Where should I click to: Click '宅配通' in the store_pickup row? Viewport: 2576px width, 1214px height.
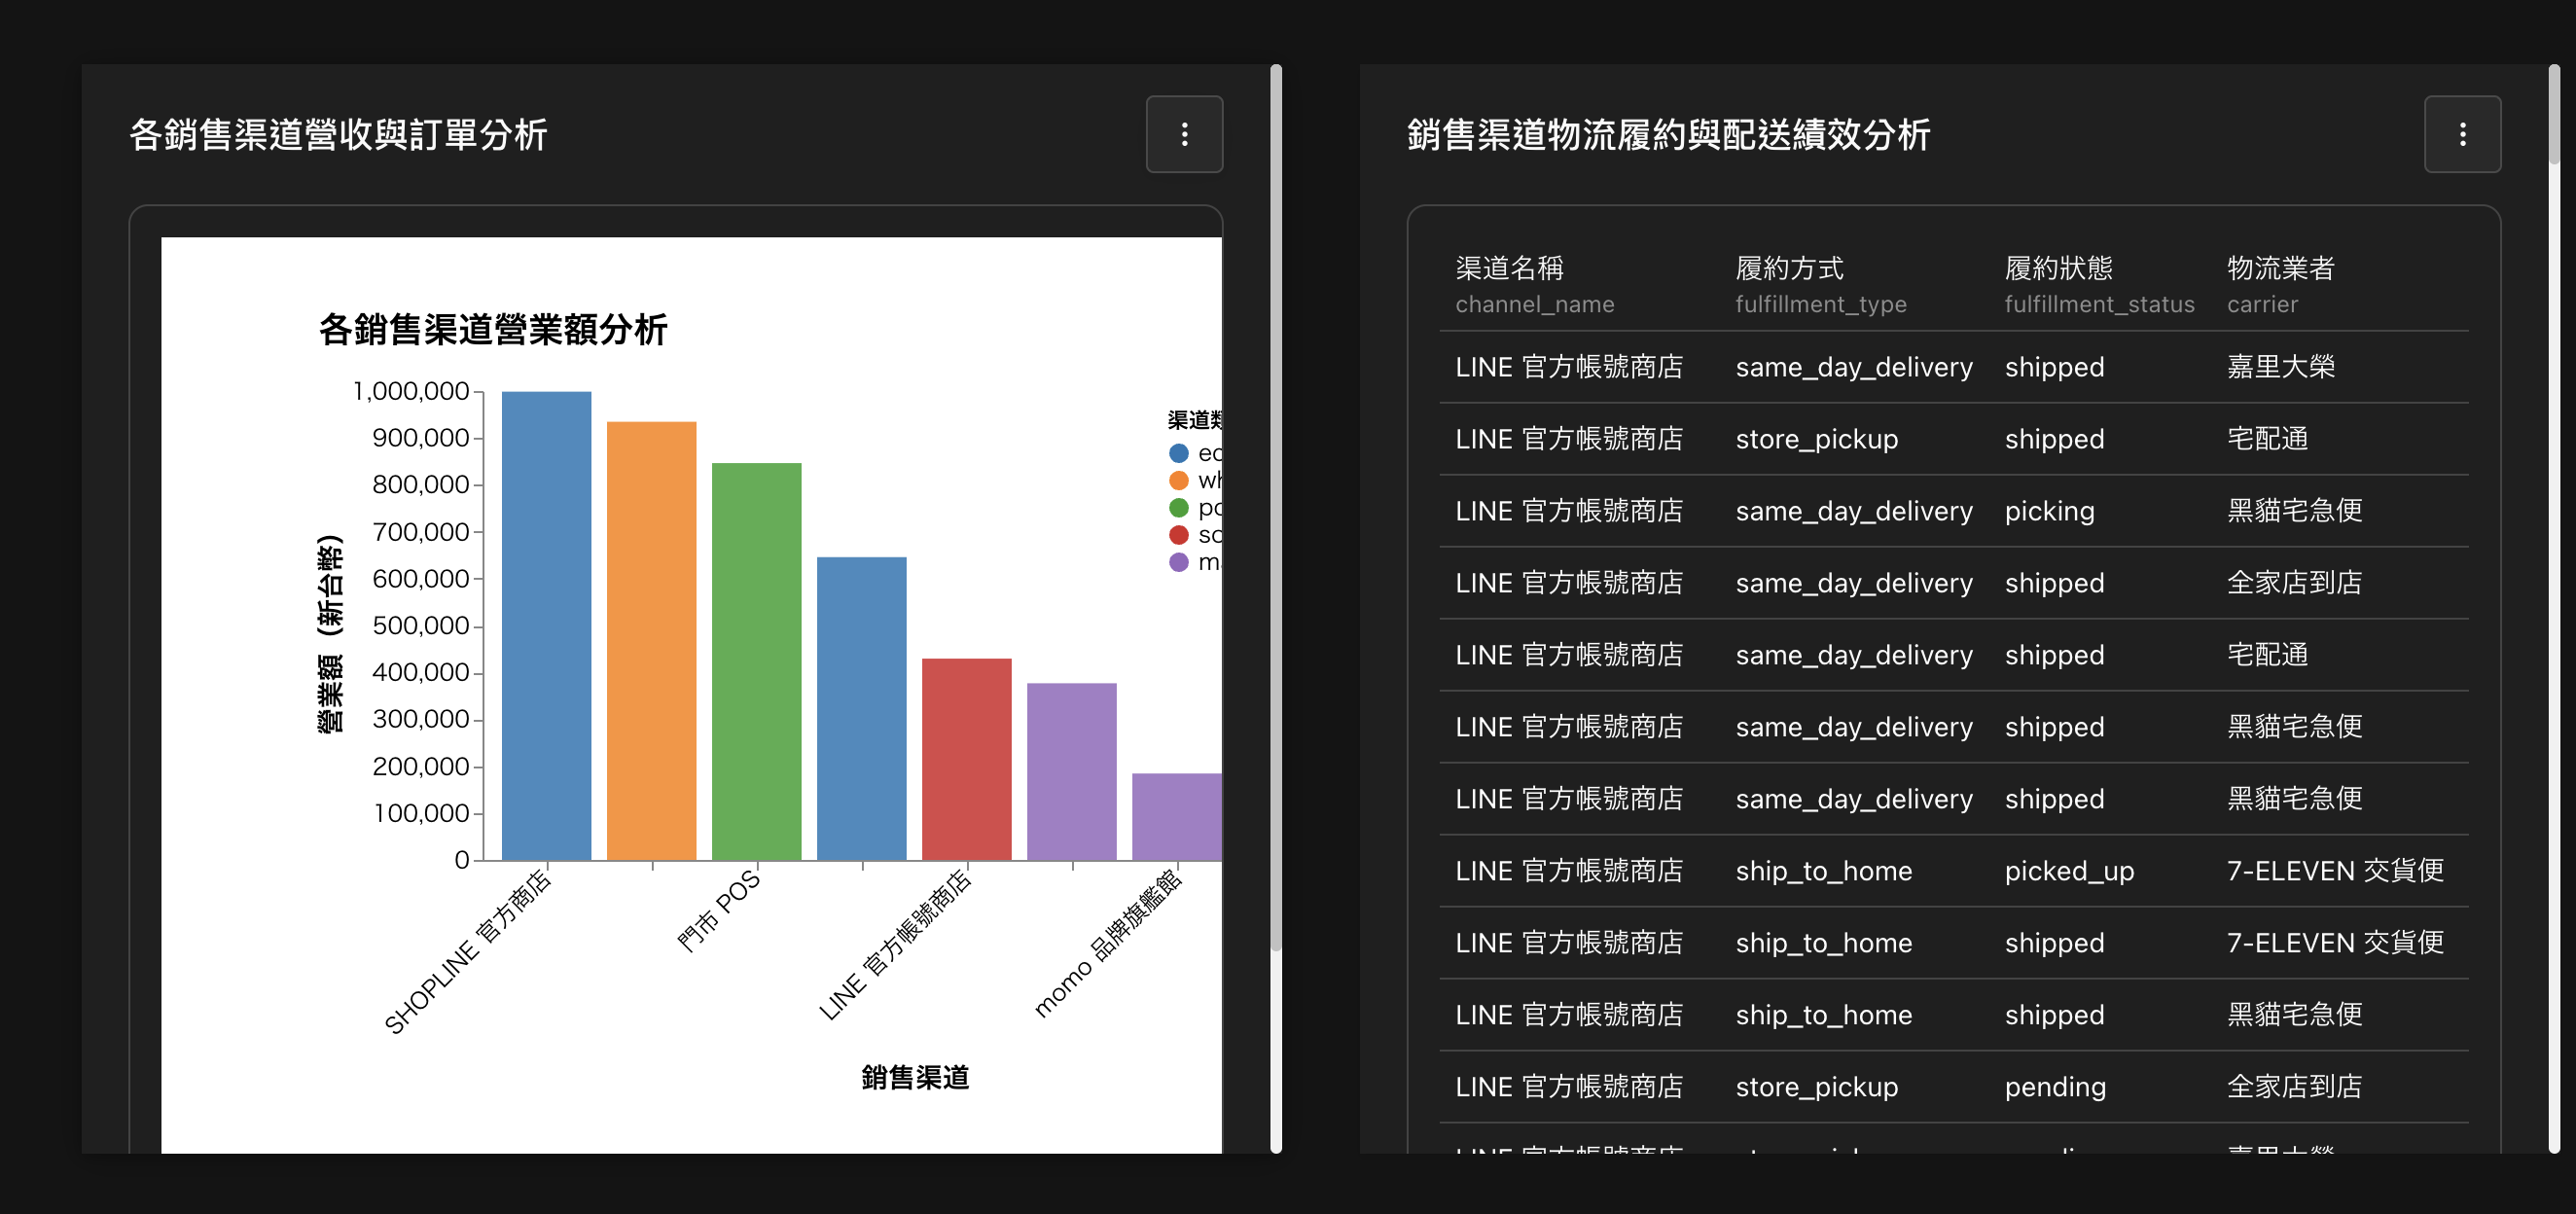point(2267,439)
